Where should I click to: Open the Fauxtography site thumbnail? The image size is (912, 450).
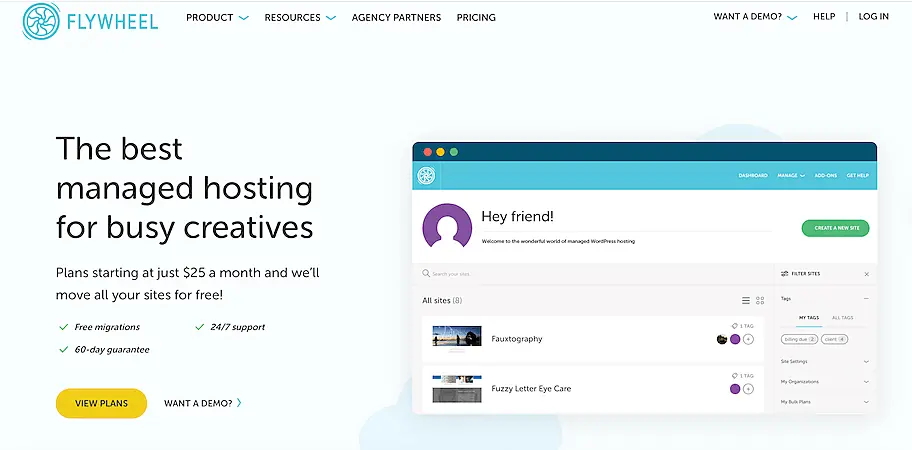[x=457, y=338]
